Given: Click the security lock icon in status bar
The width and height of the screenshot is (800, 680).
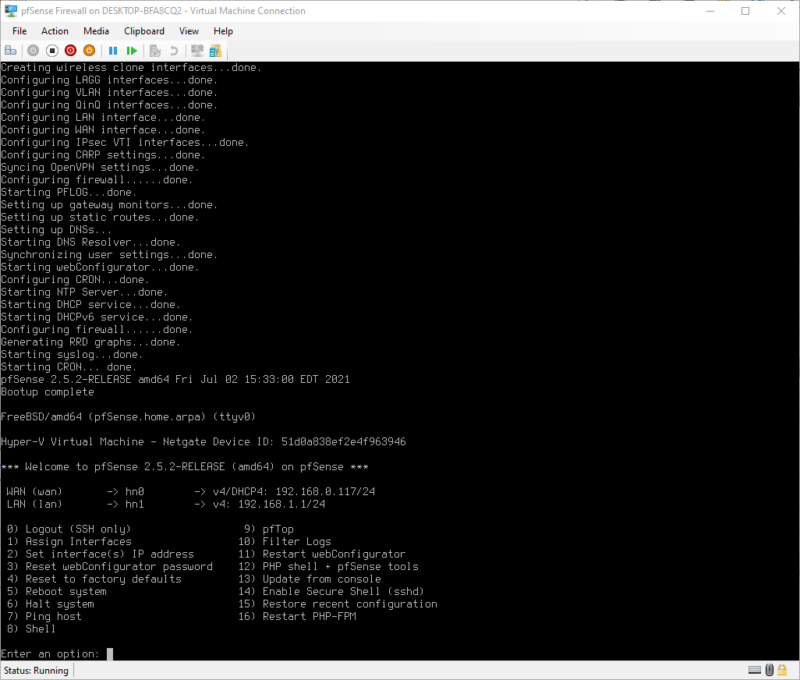Looking at the screenshot, I should (782, 670).
